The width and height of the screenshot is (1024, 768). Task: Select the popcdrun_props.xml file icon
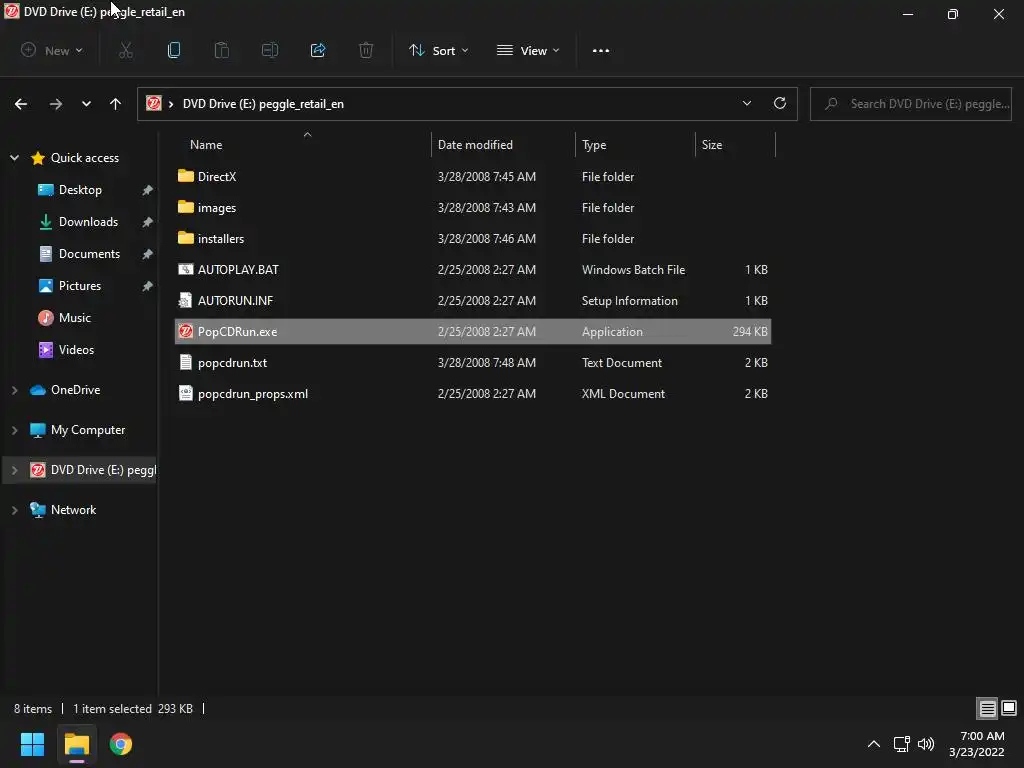(185, 393)
